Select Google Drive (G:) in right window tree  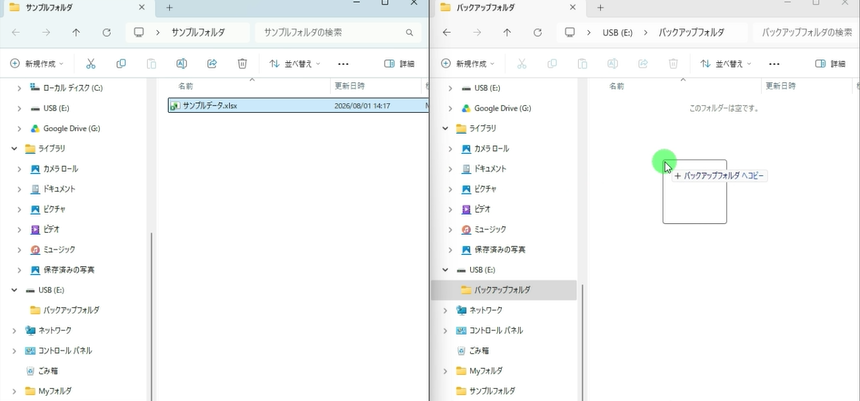pyautogui.click(x=502, y=108)
